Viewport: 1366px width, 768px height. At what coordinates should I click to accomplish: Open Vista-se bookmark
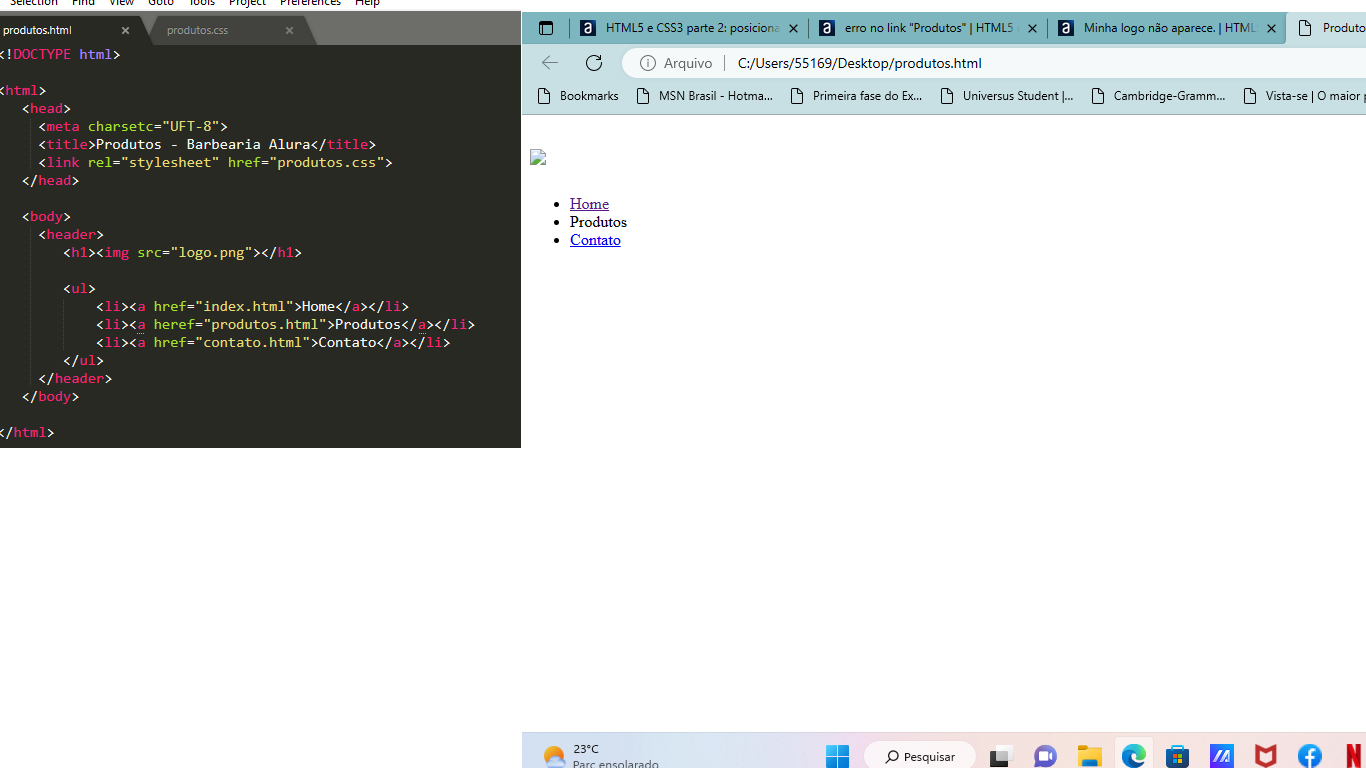1302,96
